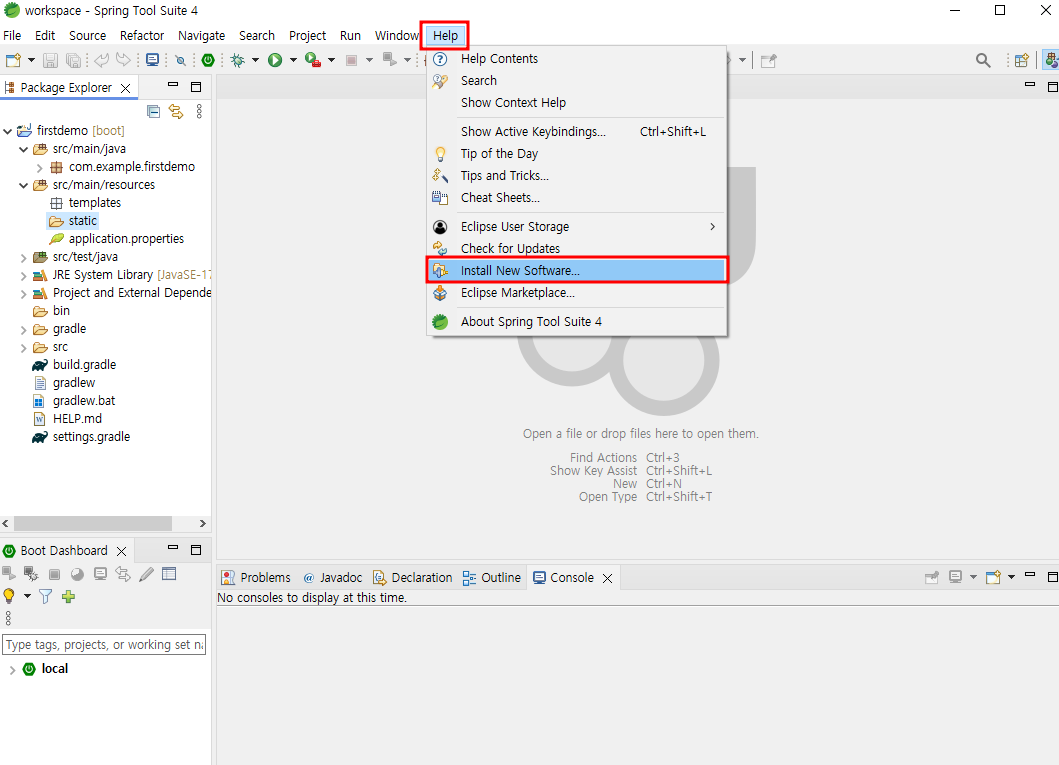This screenshot has height=765, width=1059.
Task: Choose Check for Updates
Action: point(577,248)
